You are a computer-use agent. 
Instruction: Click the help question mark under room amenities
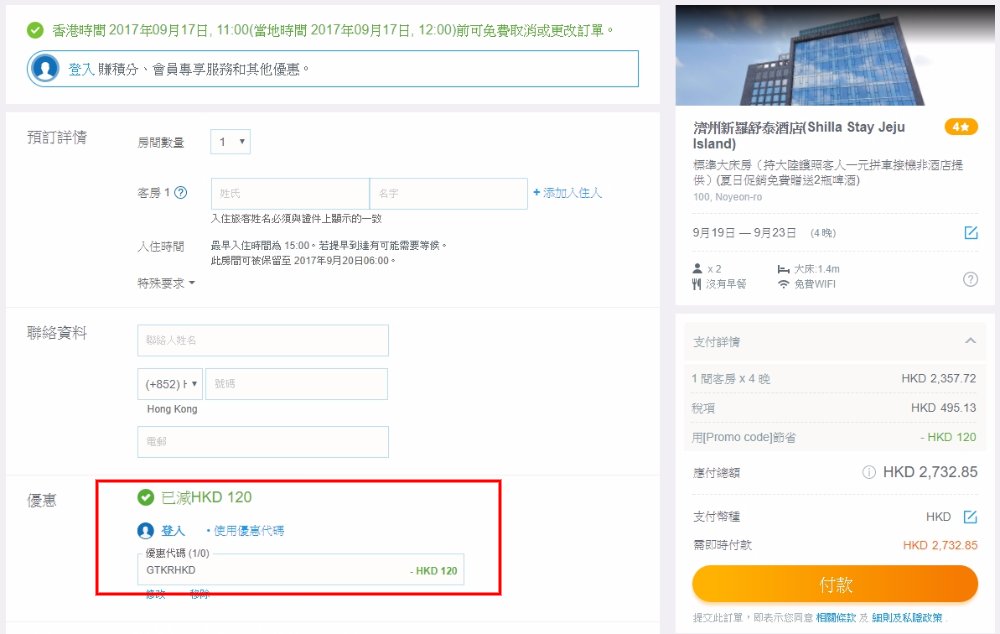click(x=970, y=279)
